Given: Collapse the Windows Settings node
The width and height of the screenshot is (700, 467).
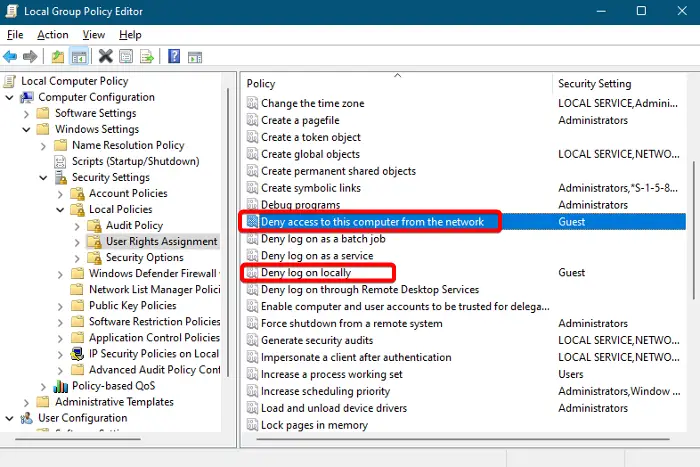Looking at the screenshot, I should click(x=26, y=129).
